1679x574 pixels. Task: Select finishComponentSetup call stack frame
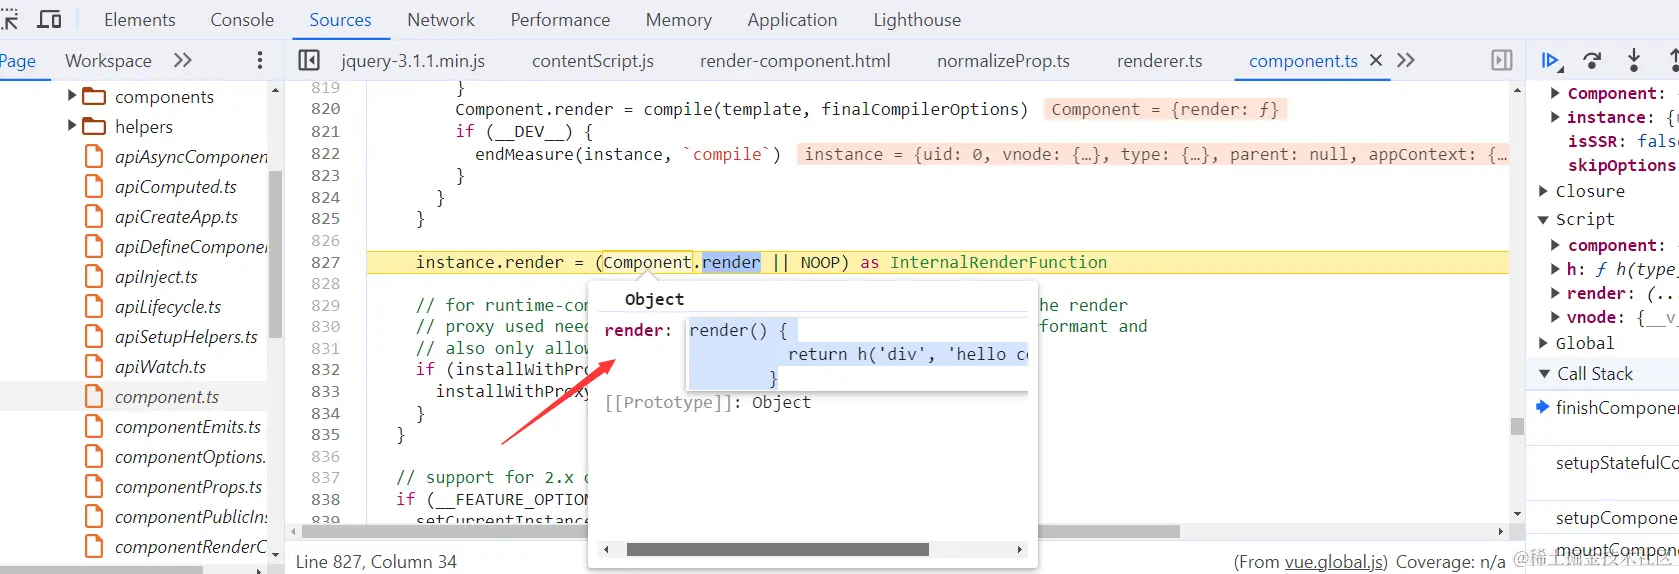pyautogui.click(x=1616, y=408)
